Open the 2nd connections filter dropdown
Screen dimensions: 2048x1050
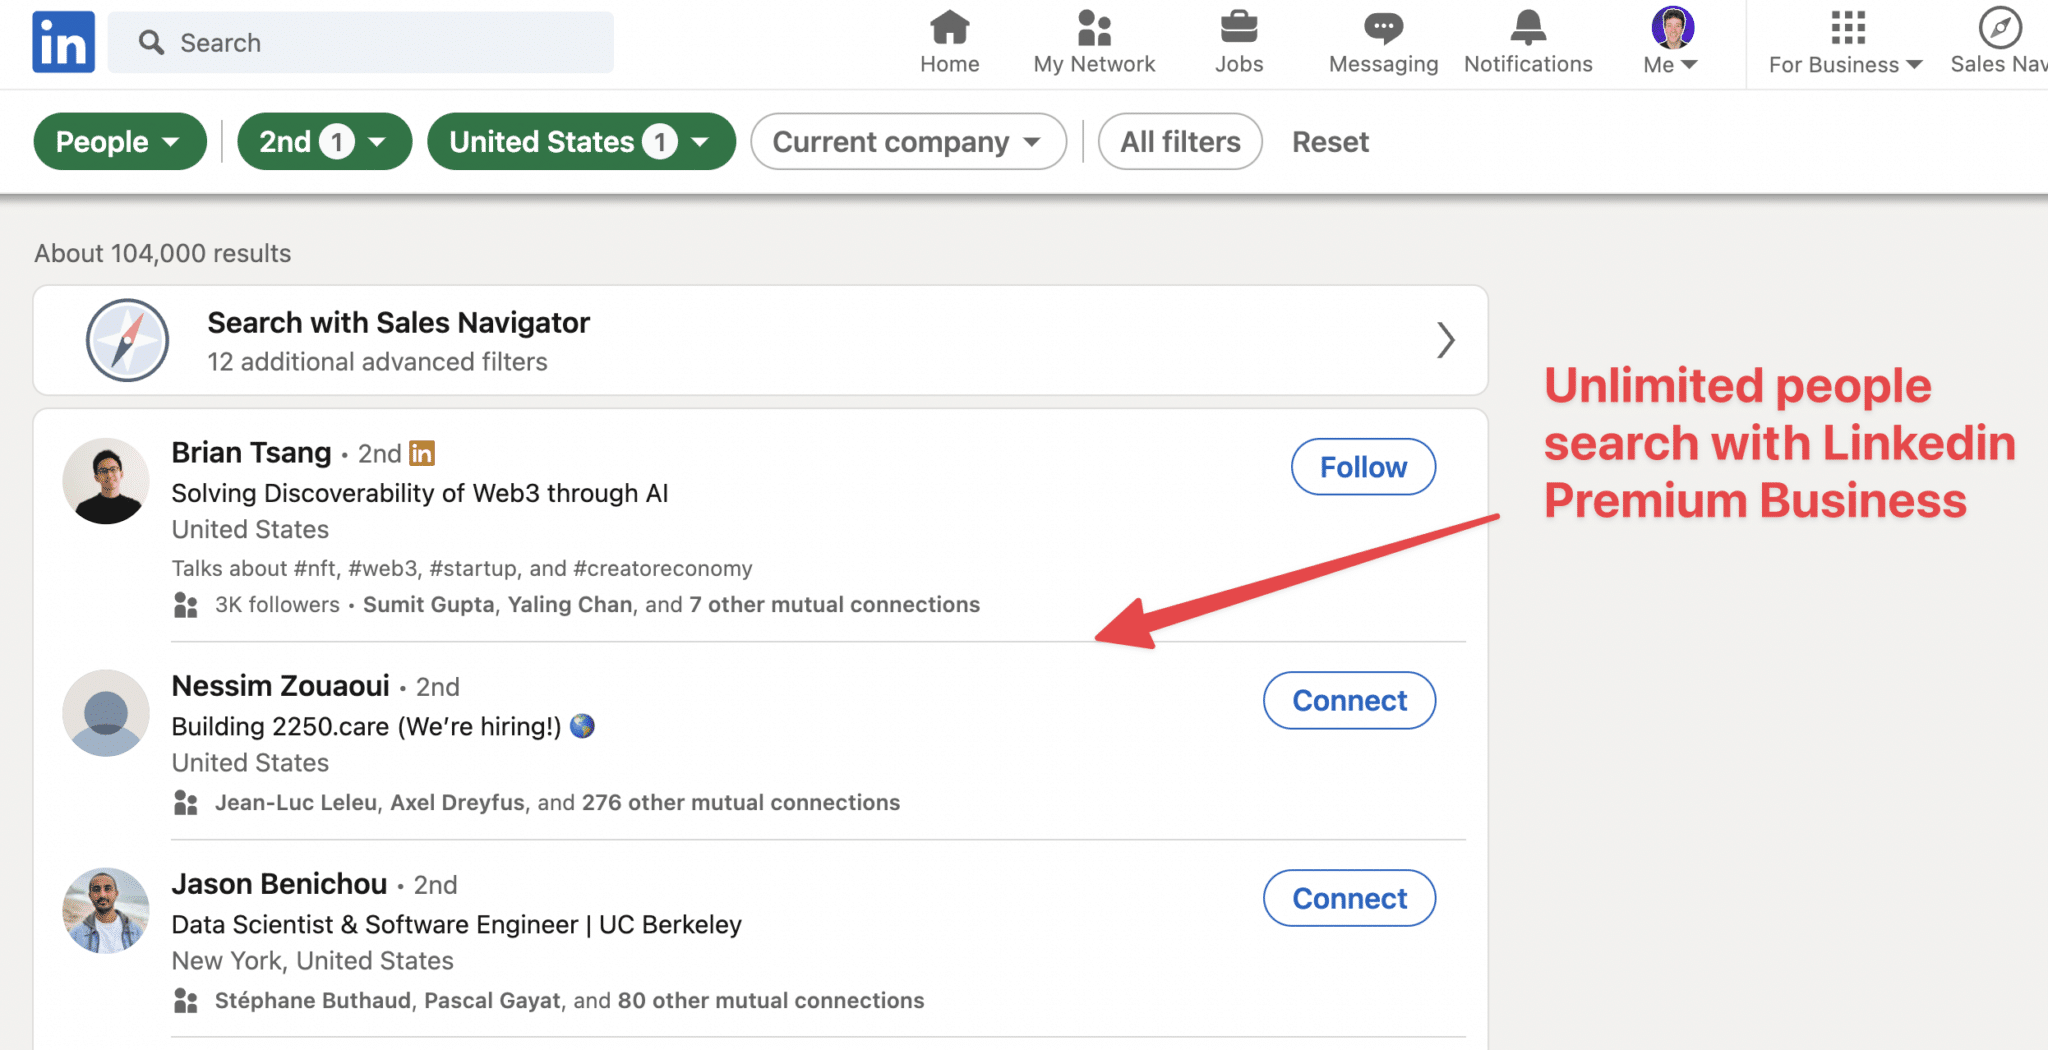click(323, 142)
